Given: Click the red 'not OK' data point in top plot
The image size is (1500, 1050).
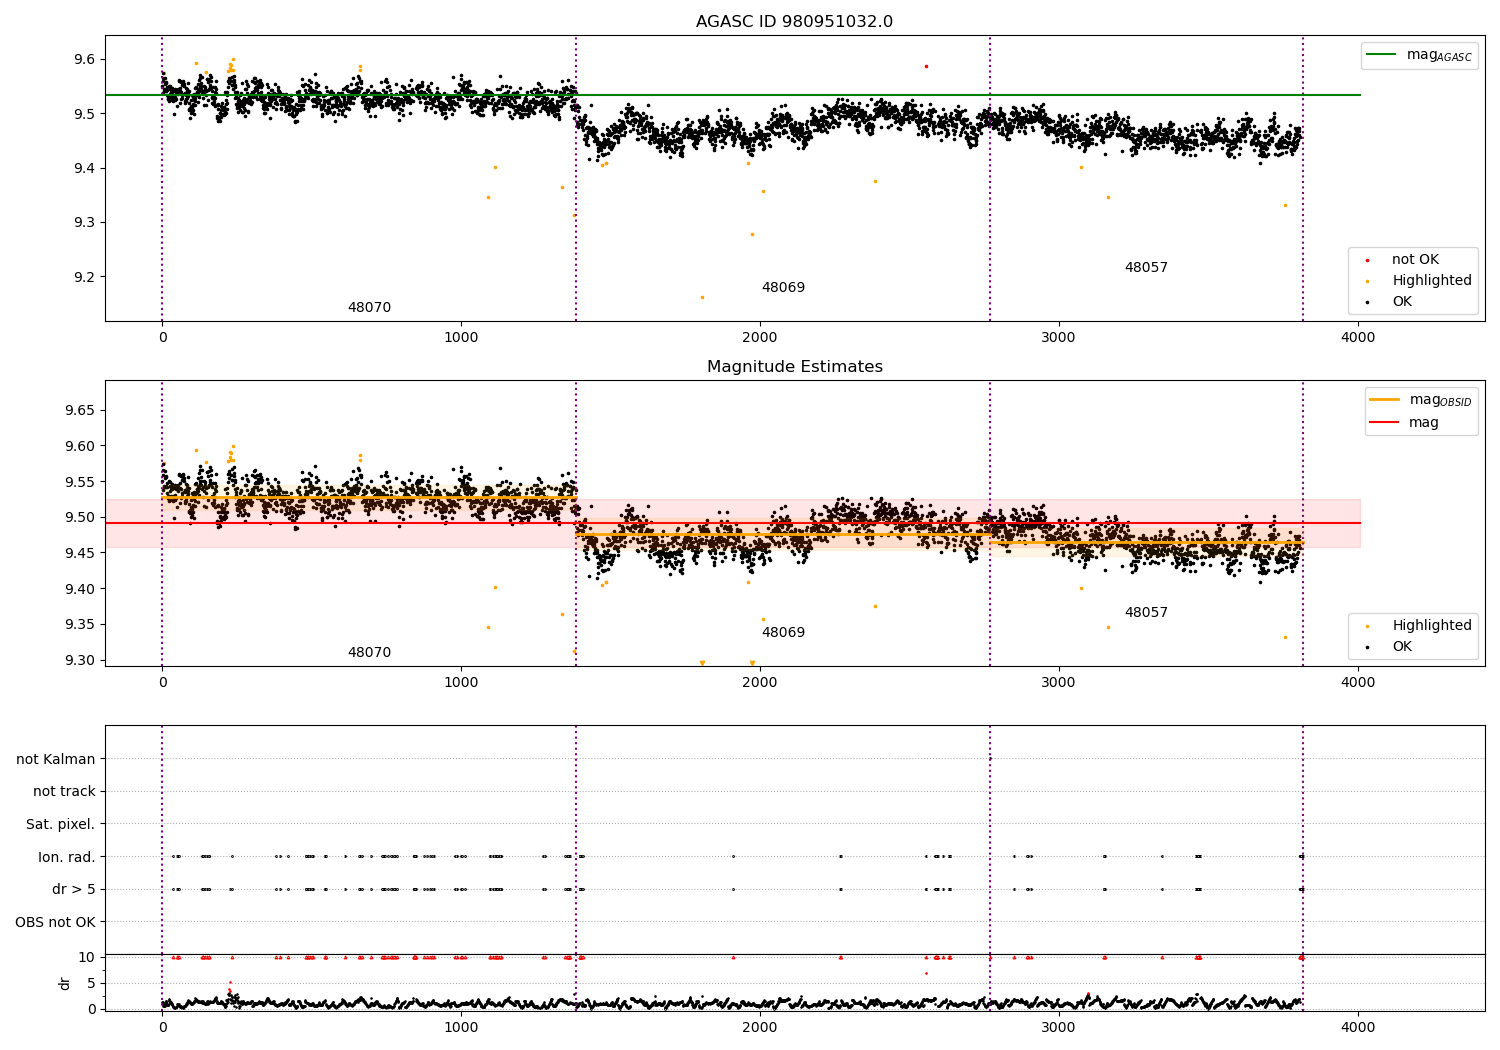Looking at the screenshot, I should (x=926, y=66).
